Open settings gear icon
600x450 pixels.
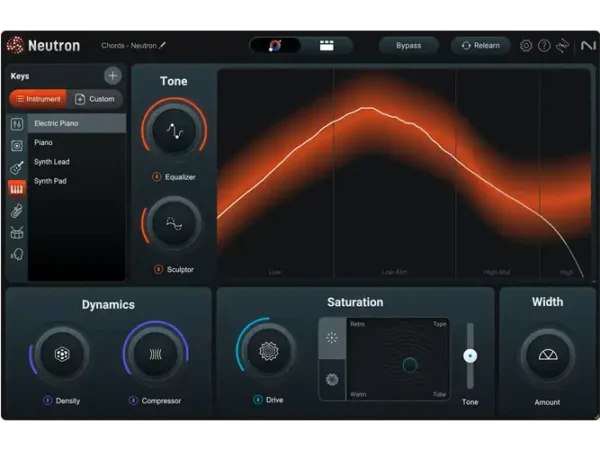(526, 46)
